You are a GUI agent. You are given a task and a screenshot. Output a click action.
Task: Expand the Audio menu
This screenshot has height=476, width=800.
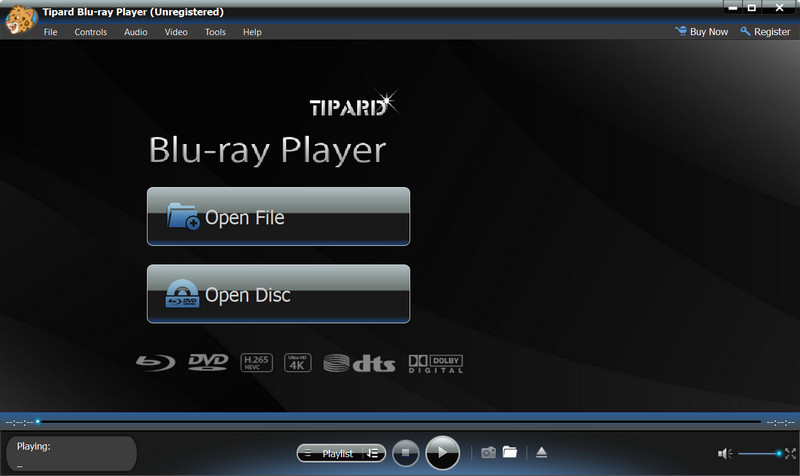point(136,32)
